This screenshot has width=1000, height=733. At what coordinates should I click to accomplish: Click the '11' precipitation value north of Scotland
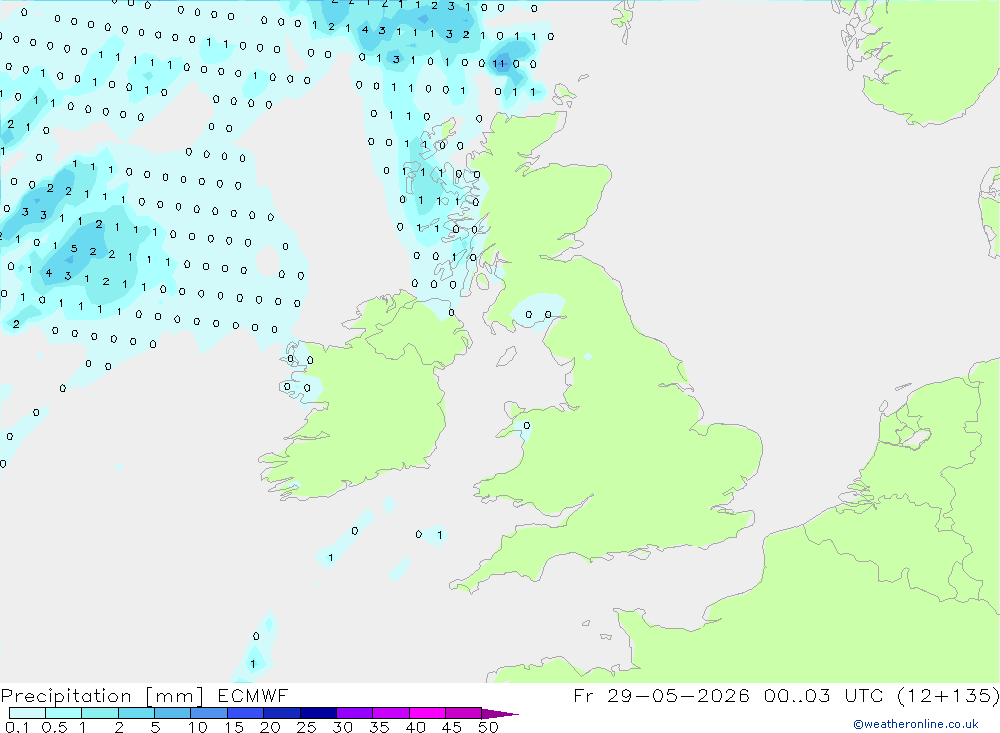tap(499, 63)
